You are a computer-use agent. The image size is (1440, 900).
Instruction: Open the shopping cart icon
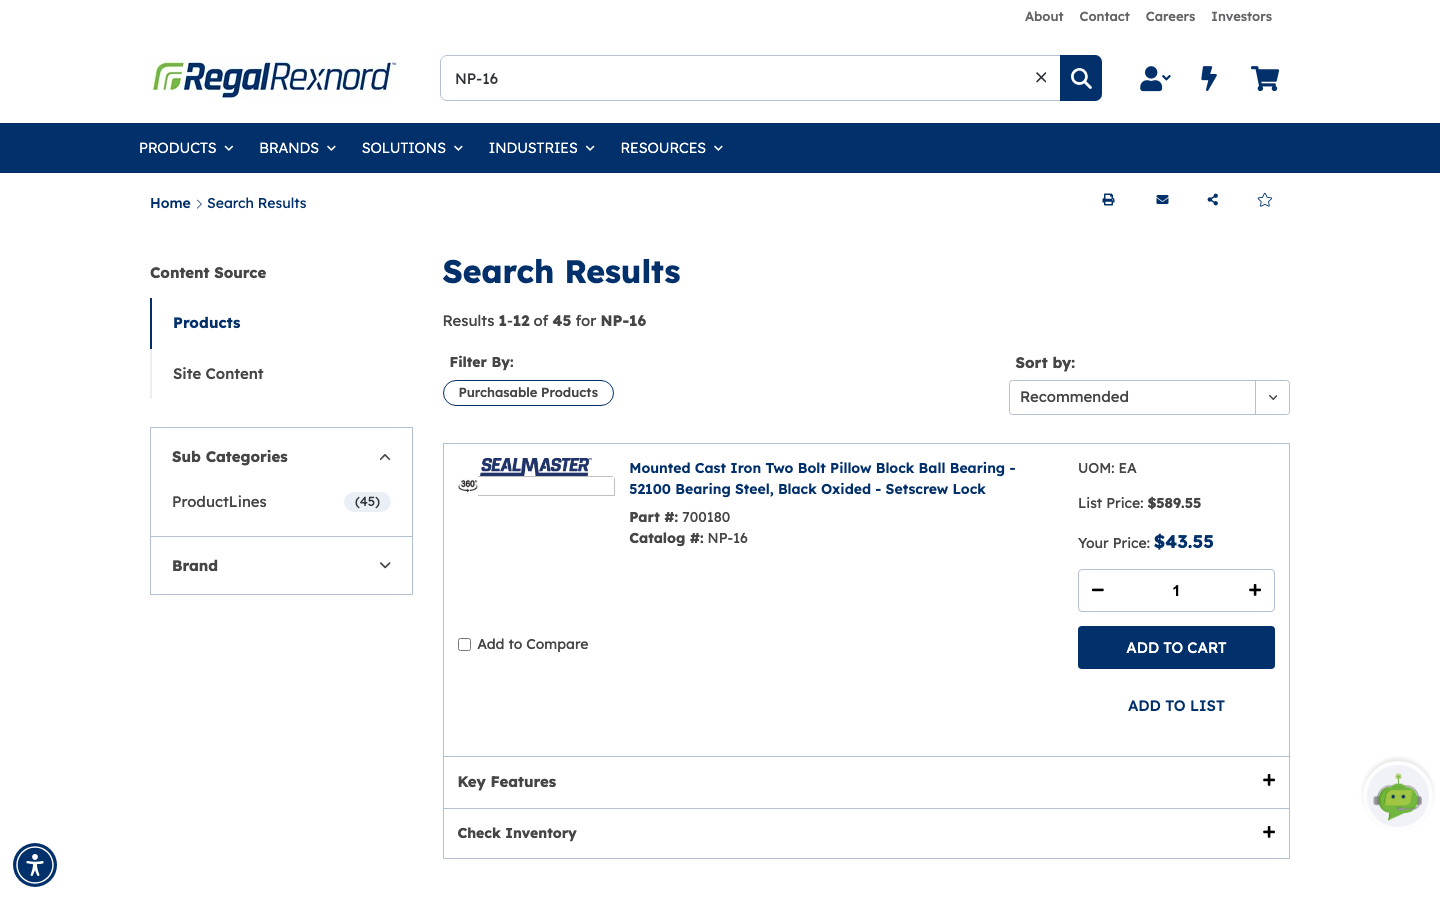1265,78
